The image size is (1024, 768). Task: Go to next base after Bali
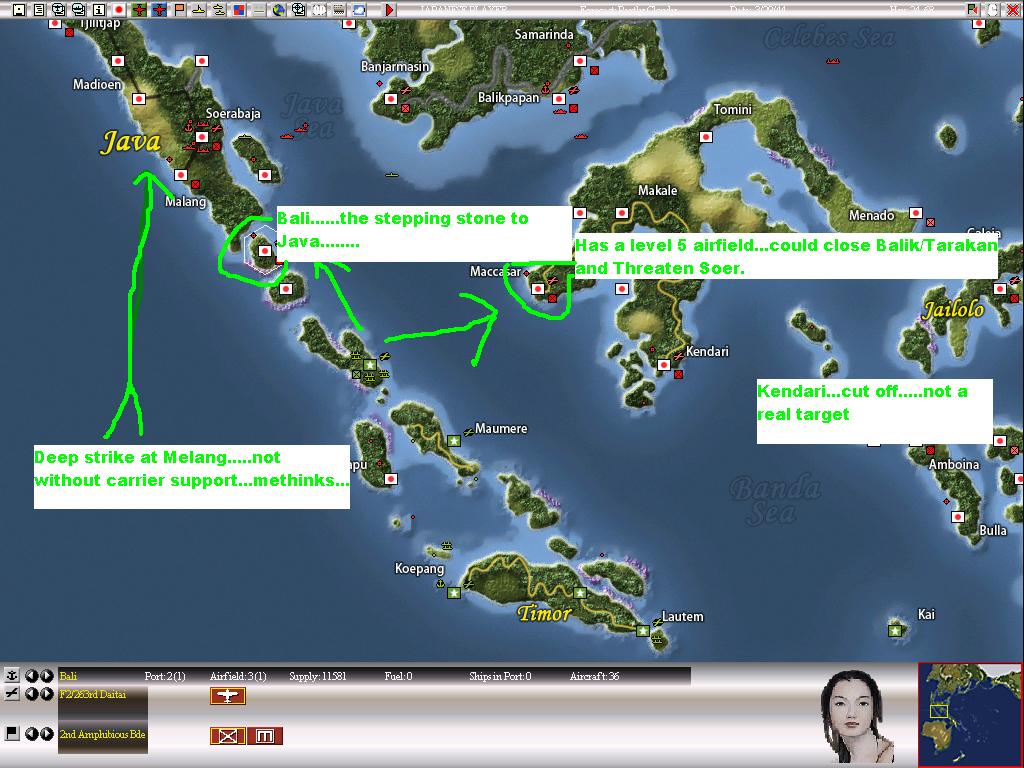click(x=47, y=676)
